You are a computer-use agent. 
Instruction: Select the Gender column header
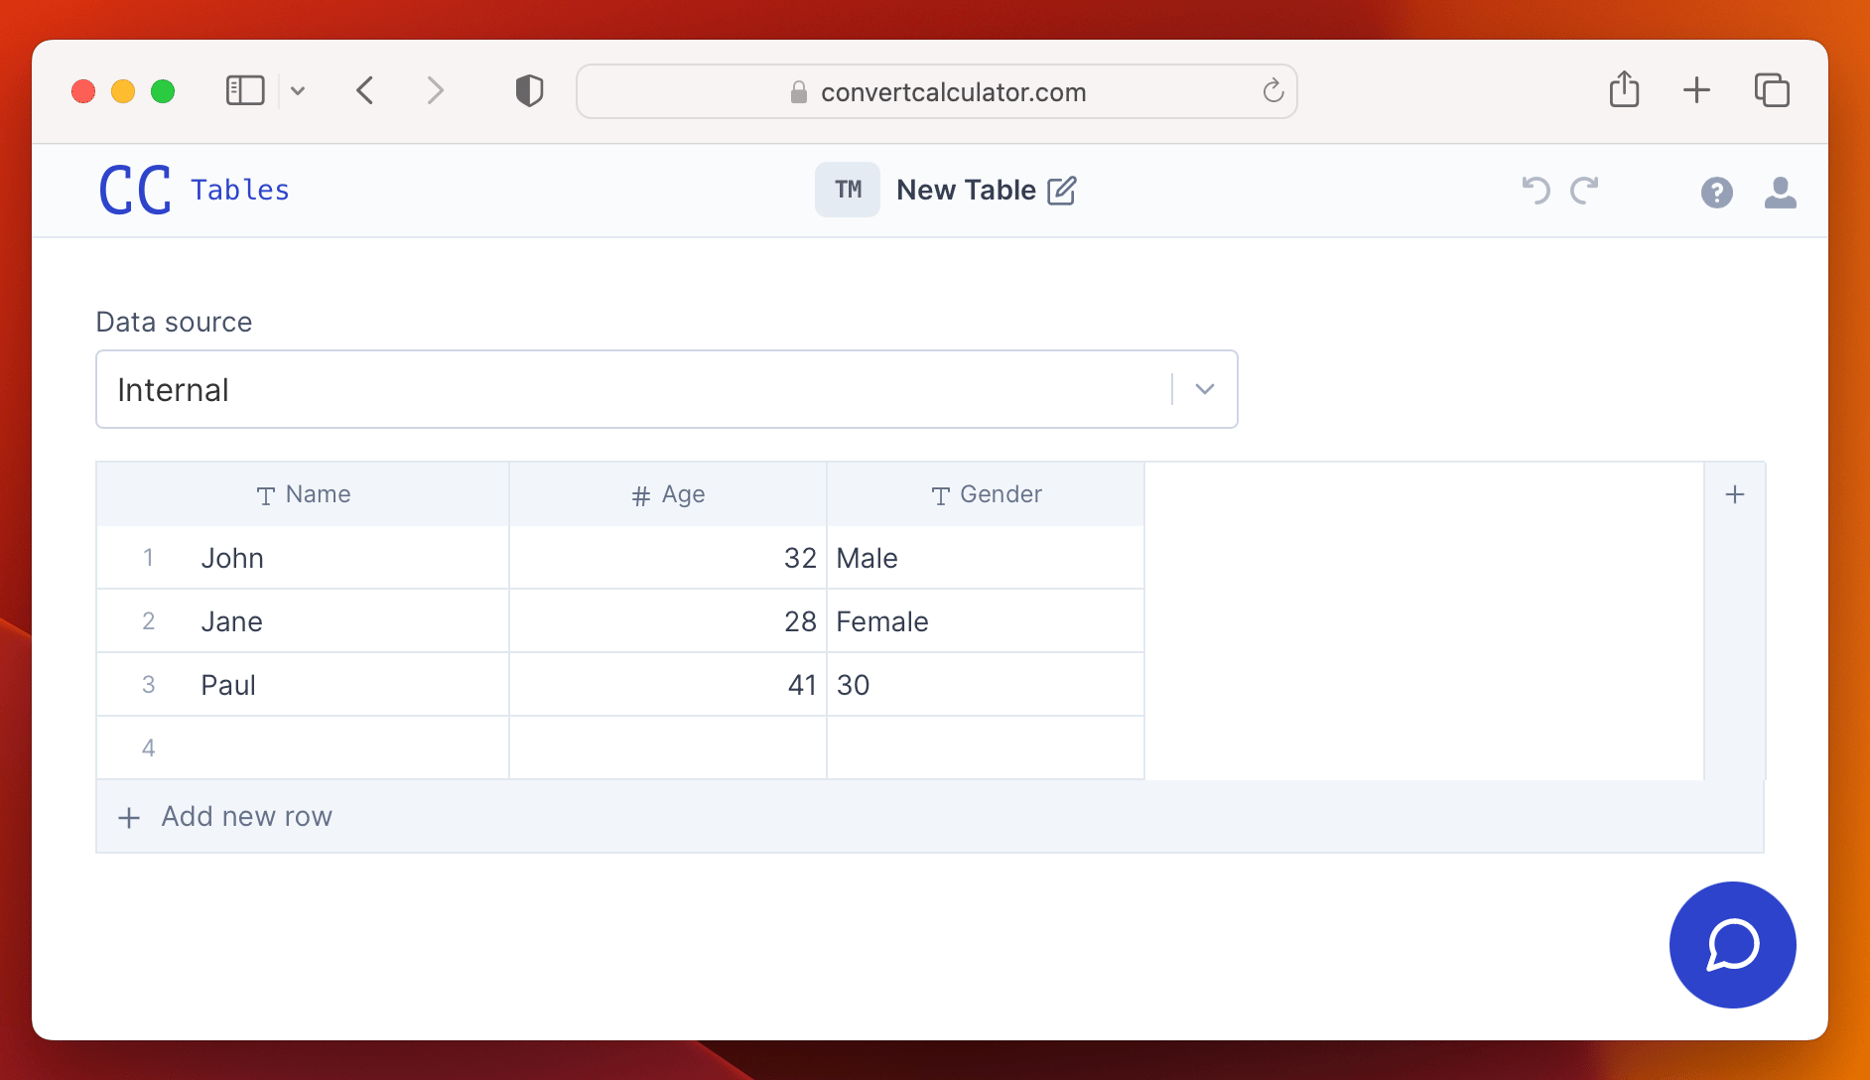click(986, 494)
